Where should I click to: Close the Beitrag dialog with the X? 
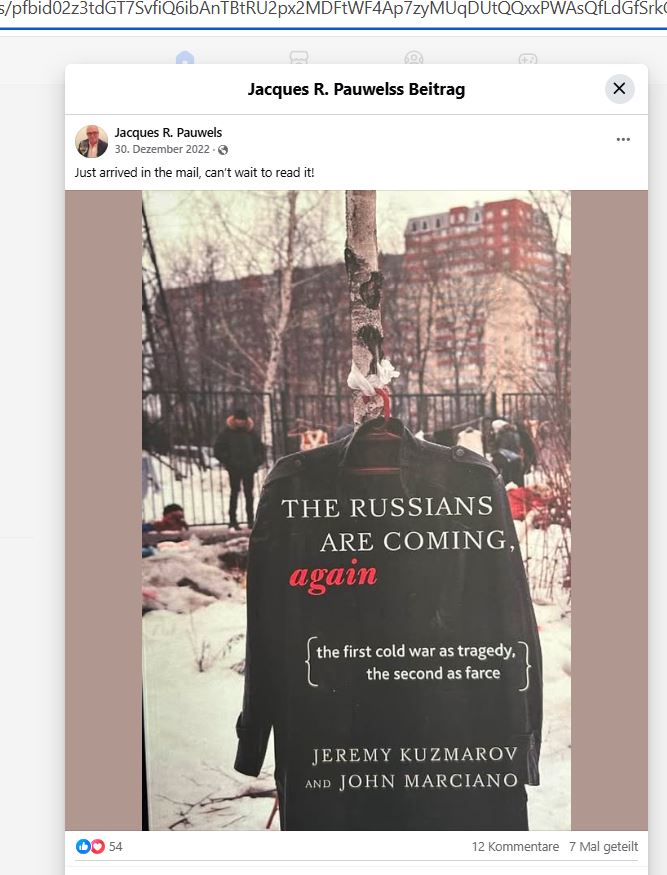click(x=620, y=89)
